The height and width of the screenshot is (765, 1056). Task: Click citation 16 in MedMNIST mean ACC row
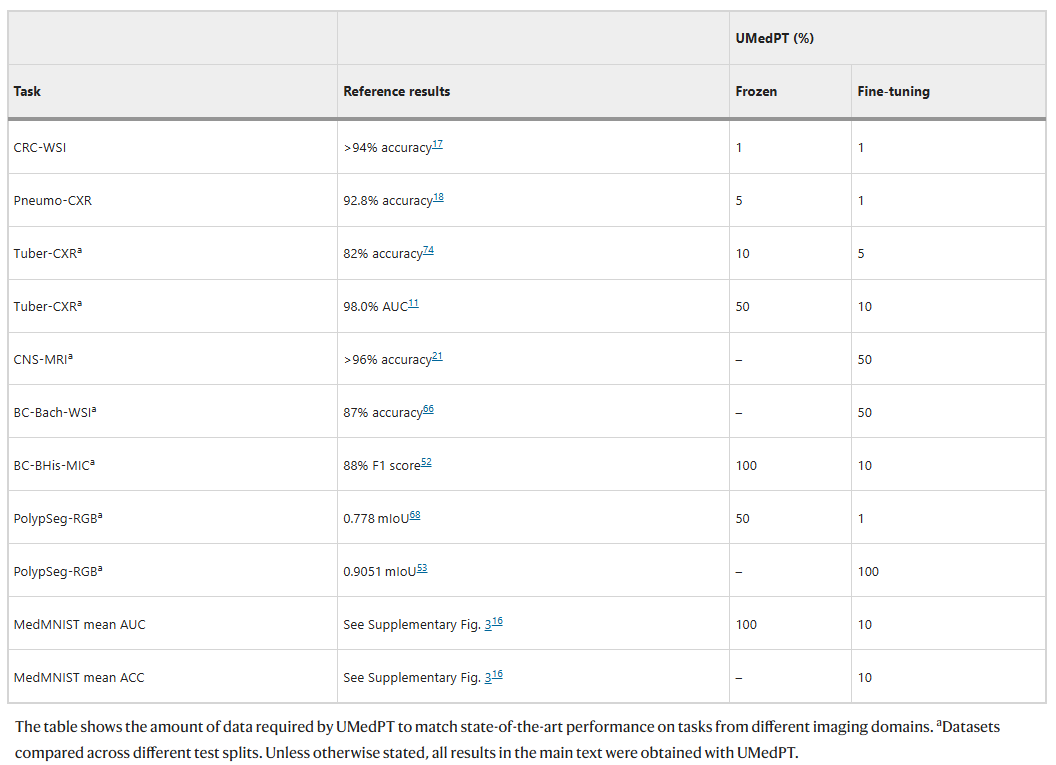point(497,675)
